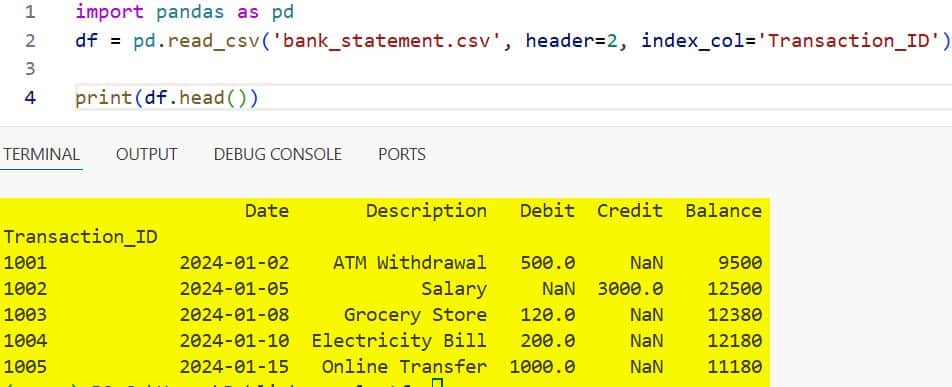Click debit value 120.0

[548, 315]
